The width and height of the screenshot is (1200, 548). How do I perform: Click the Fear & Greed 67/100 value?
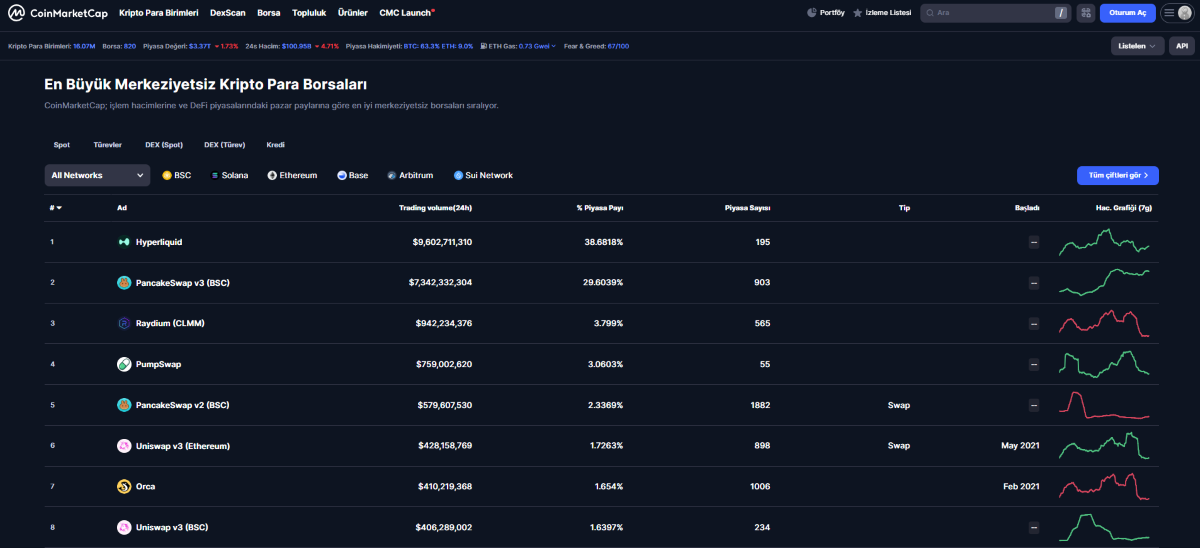618,46
